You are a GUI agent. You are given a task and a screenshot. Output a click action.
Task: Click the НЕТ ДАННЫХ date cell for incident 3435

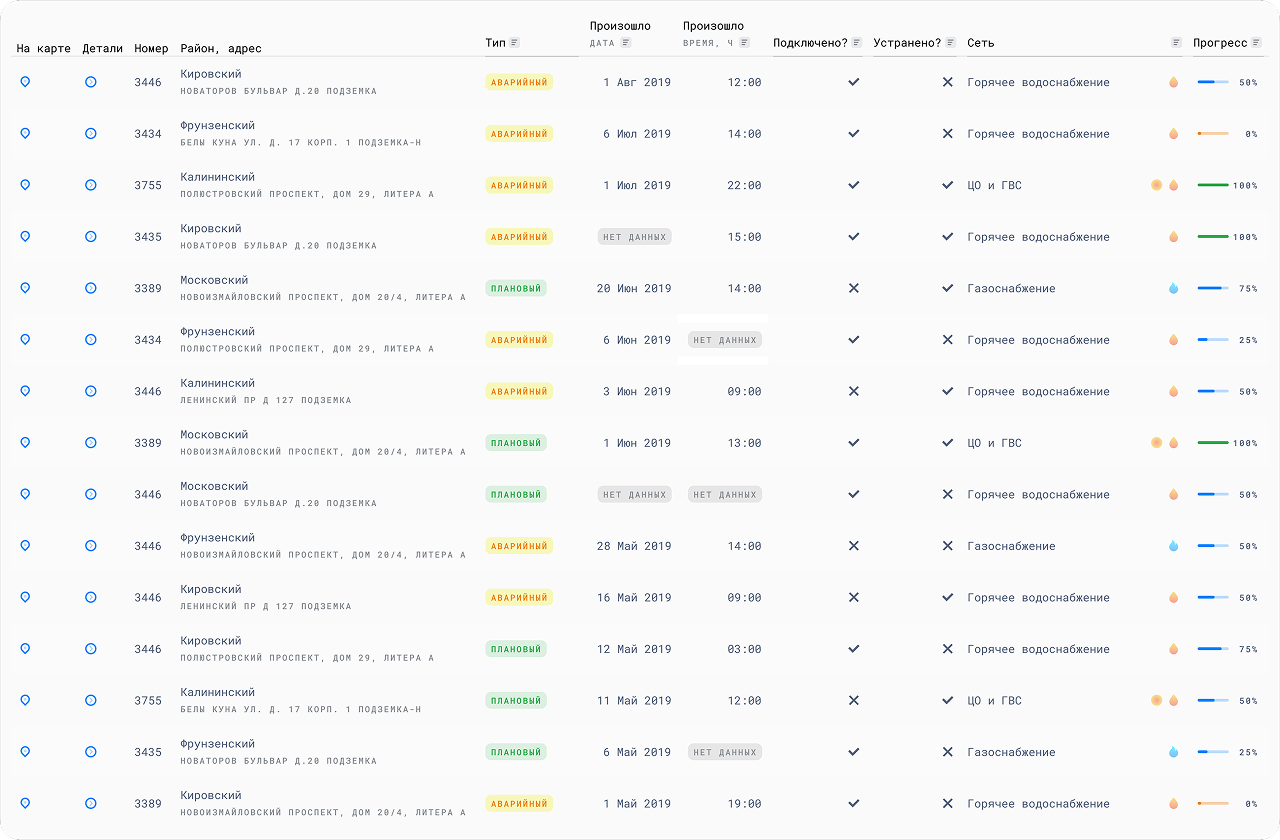[634, 236]
